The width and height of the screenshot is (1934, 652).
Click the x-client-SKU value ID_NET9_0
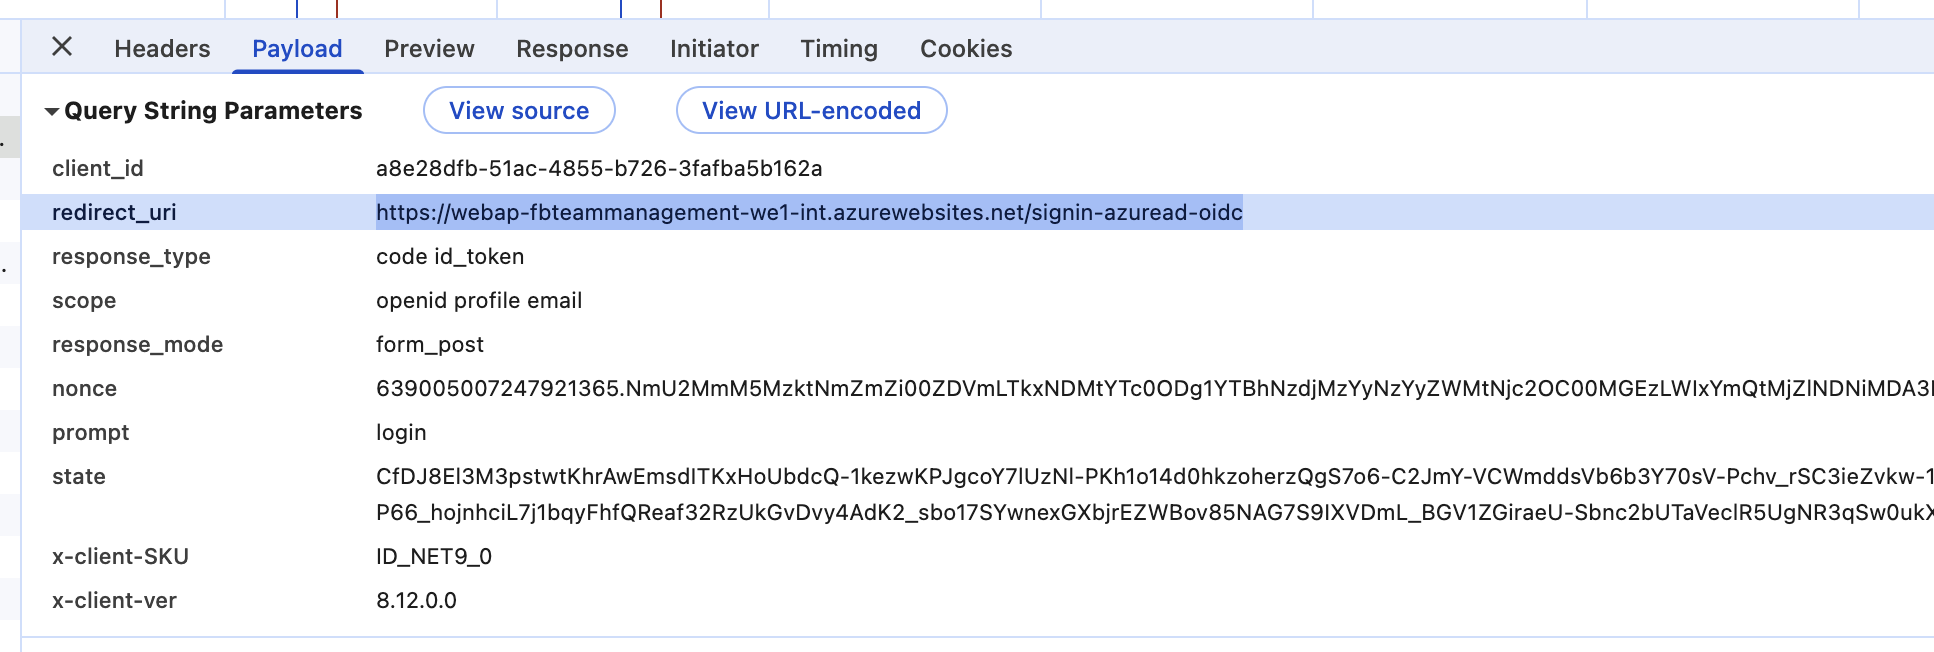[434, 556]
